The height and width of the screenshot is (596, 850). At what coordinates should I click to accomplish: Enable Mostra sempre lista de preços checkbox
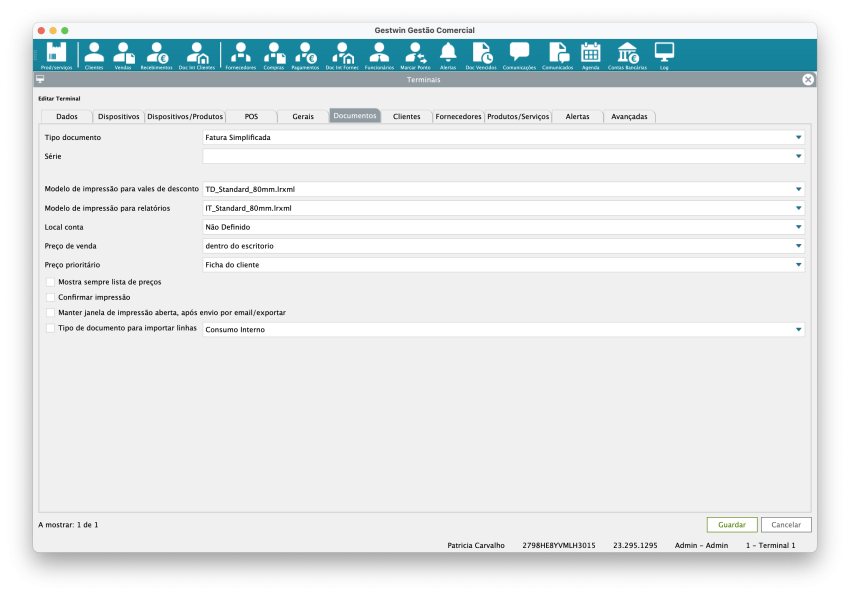click(x=51, y=282)
